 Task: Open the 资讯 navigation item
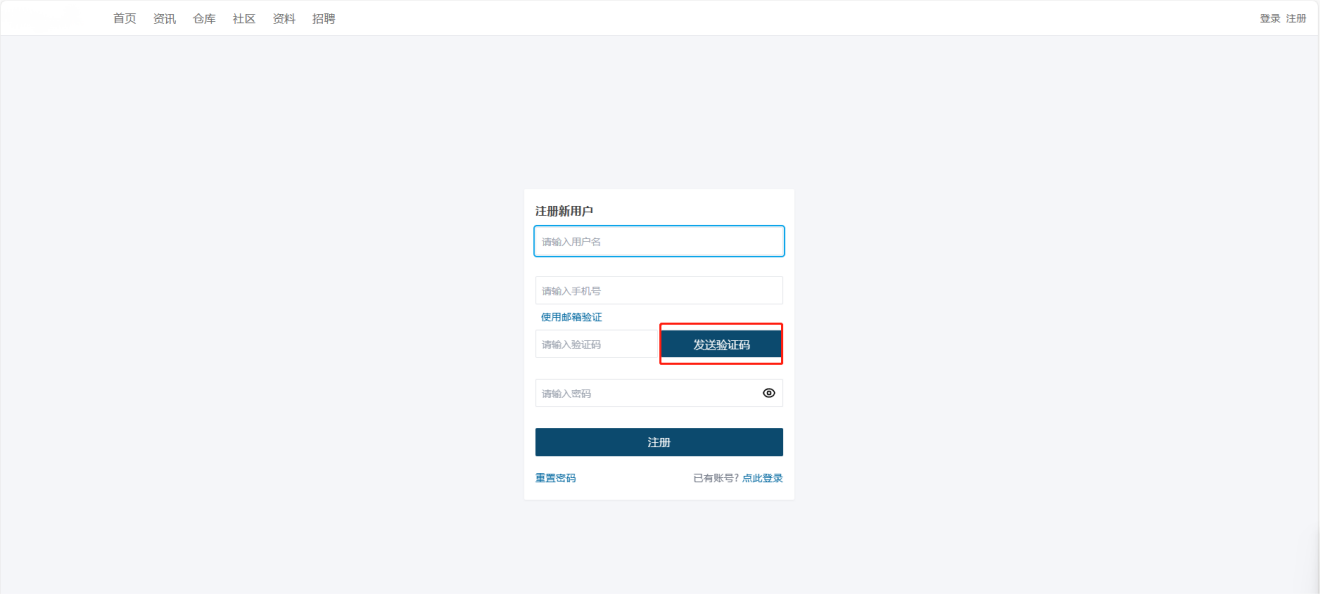[164, 18]
